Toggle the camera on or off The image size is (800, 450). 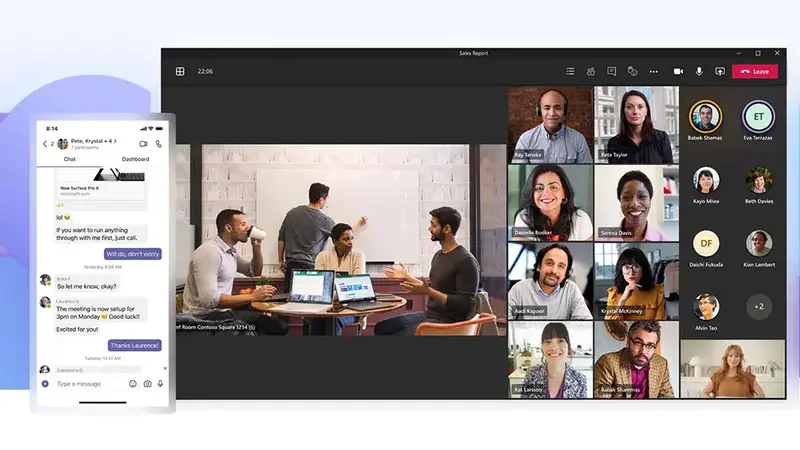(x=678, y=71)
